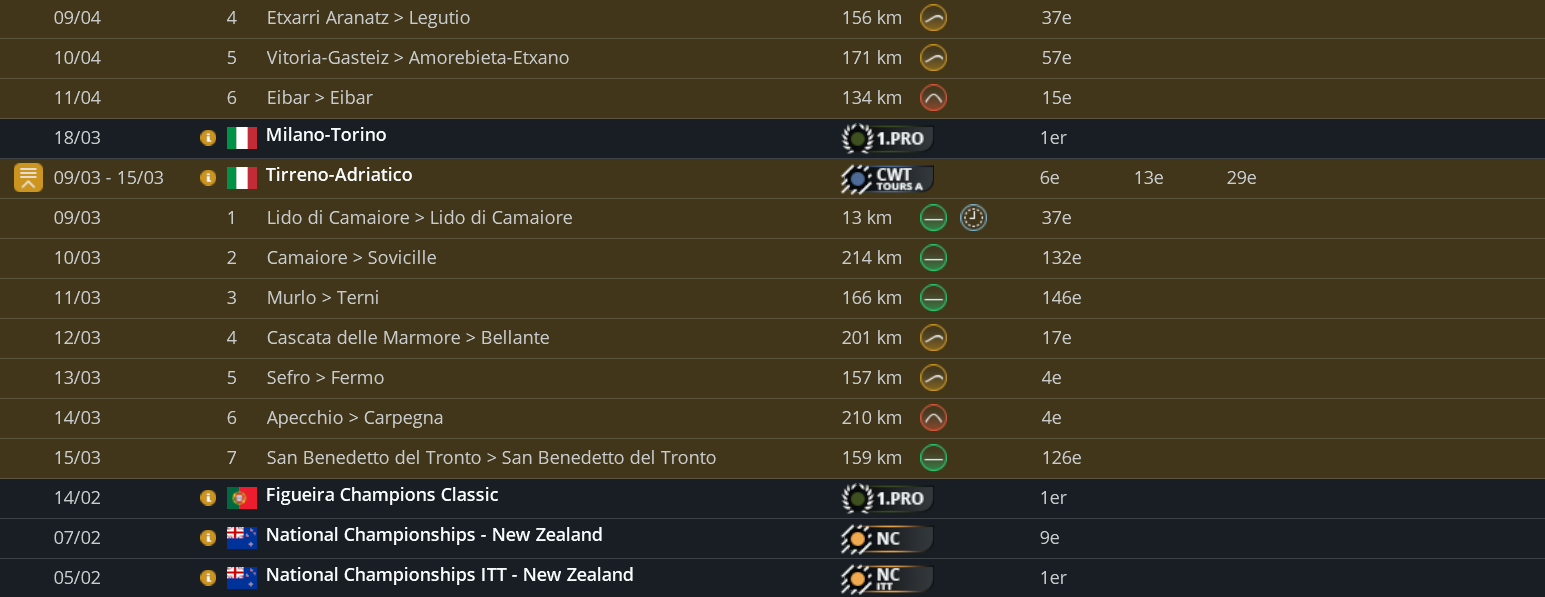Screen dimensions: 1545x597
Task: Show info for Figueira Champions Classic
Action: pos(208,498)
